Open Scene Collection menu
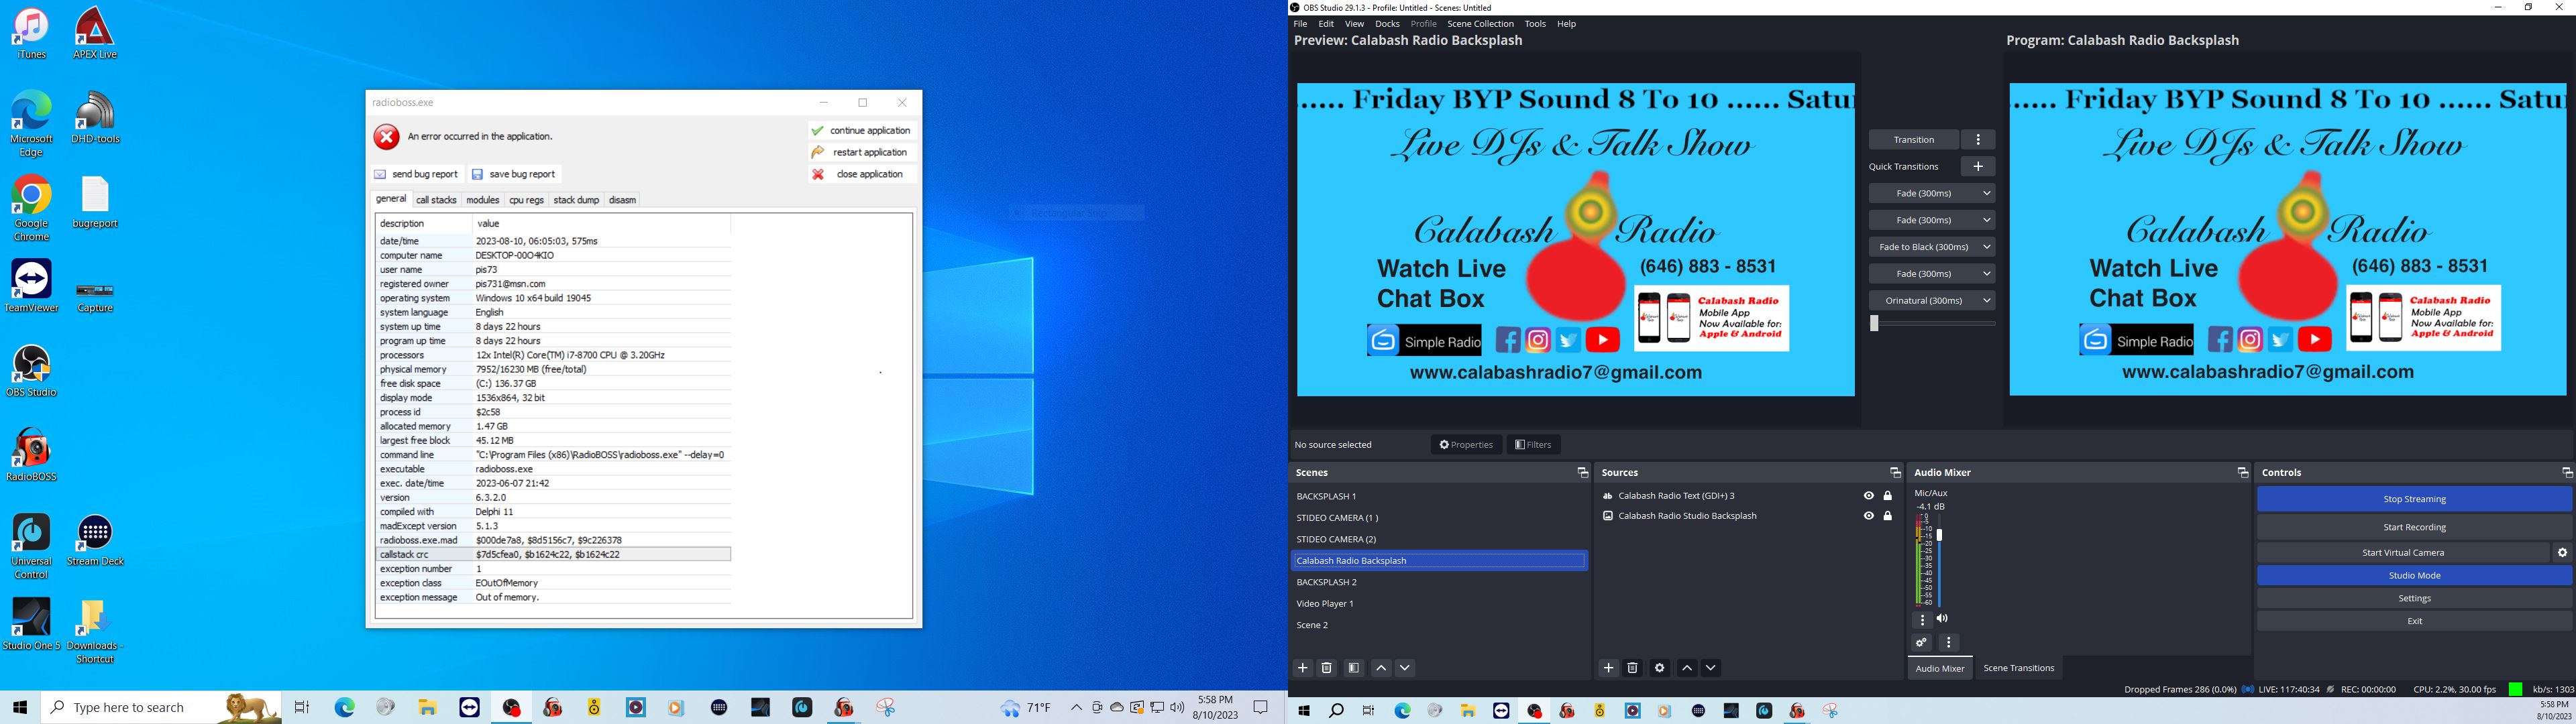Viewport: 2576px width, 724px height. (x=1480, y=24)
